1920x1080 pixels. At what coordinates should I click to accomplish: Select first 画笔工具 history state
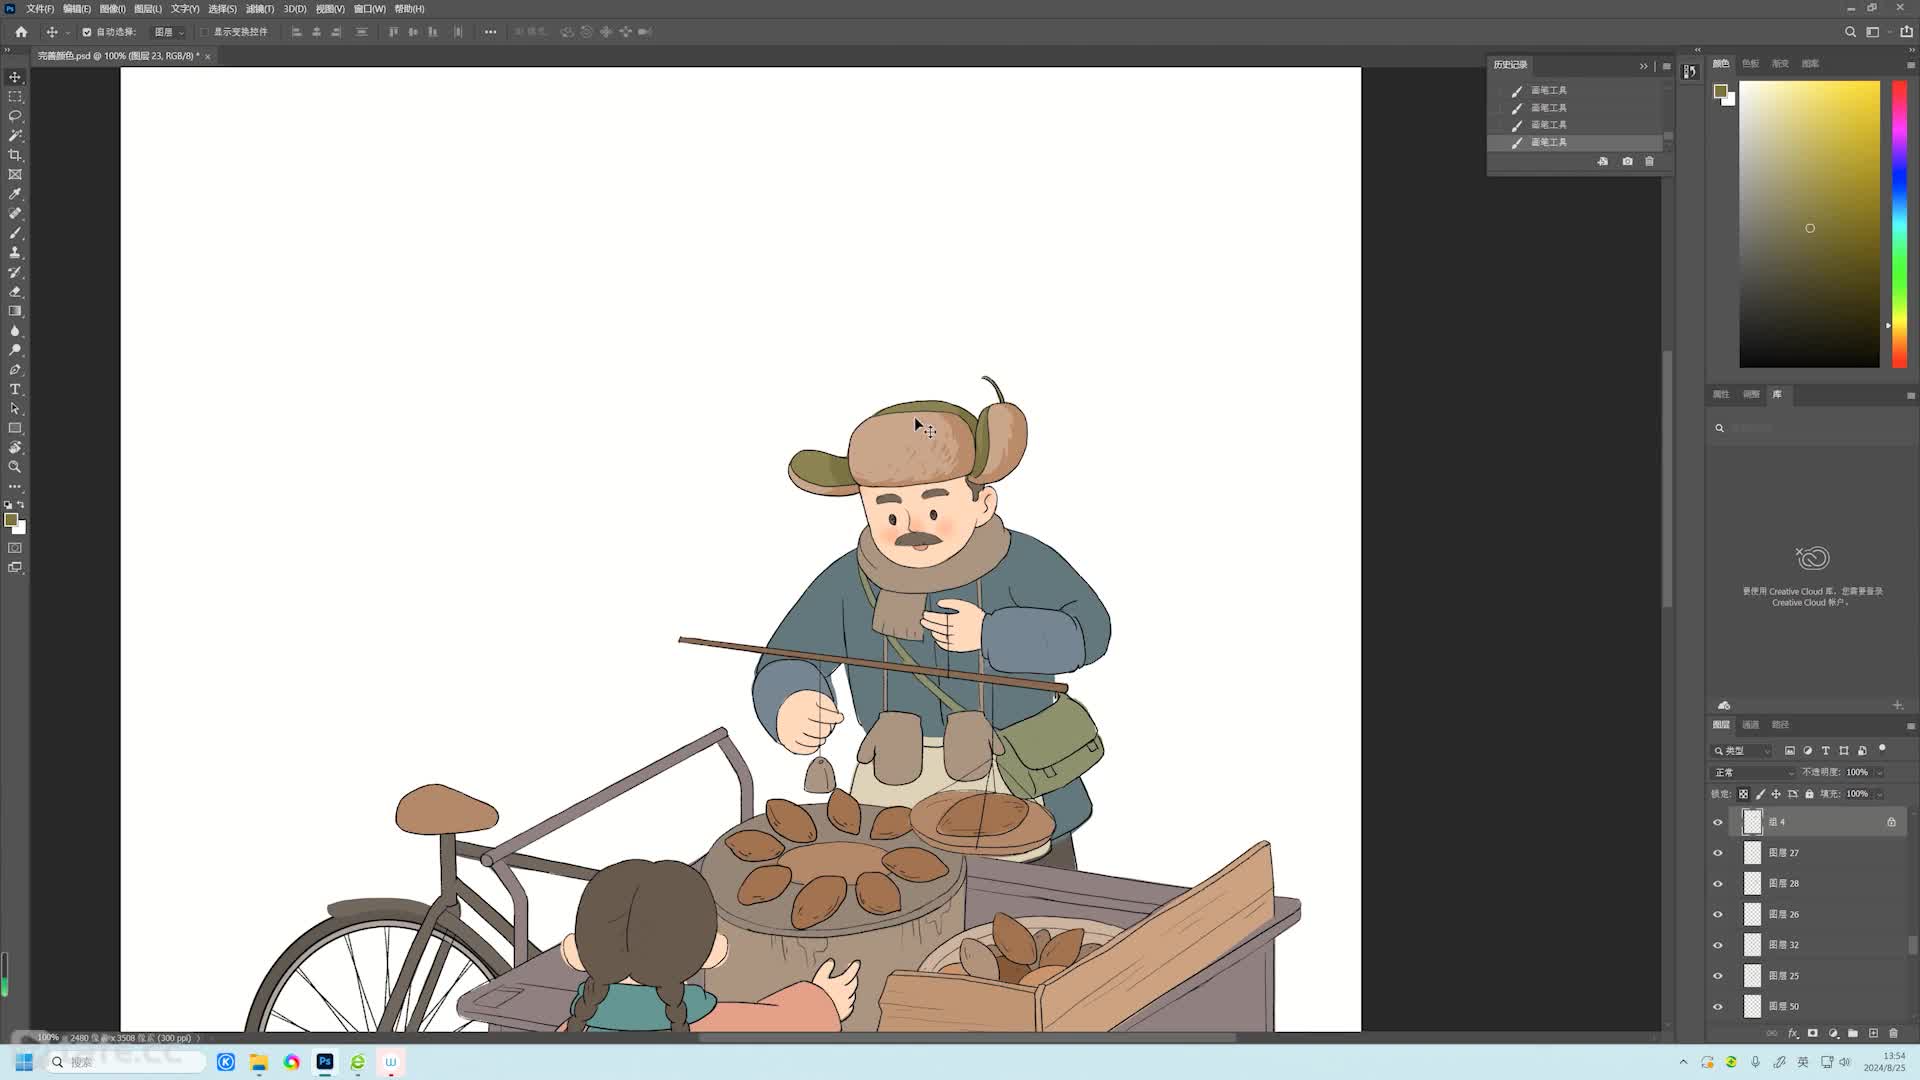[1575, 90]
